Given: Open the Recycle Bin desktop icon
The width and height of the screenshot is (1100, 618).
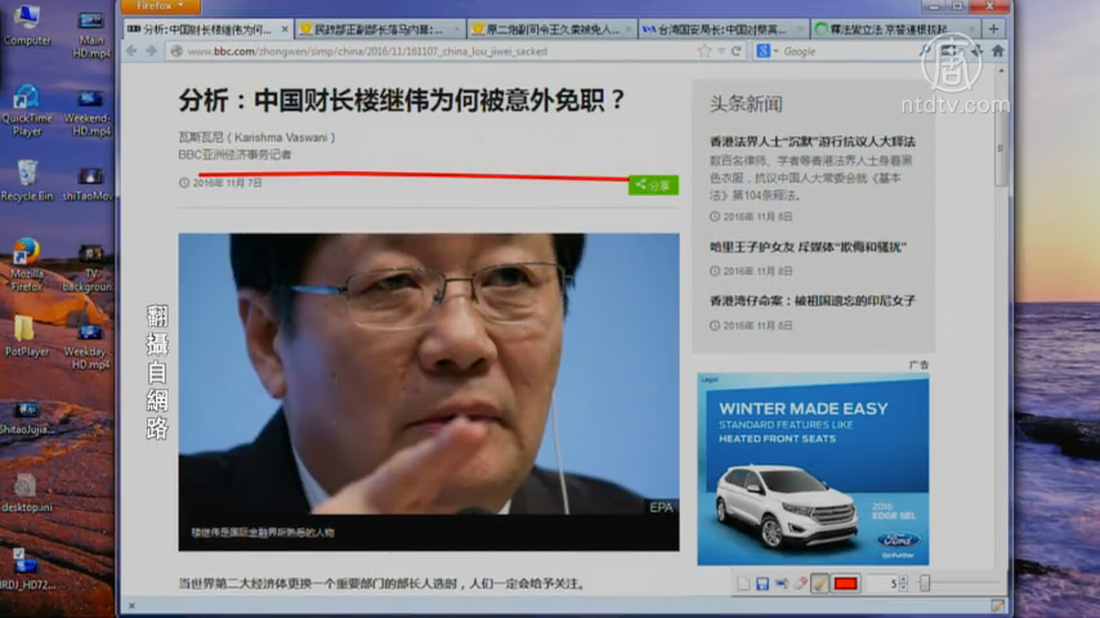Looking at the screenshot, I should click(x=27, y=178).
